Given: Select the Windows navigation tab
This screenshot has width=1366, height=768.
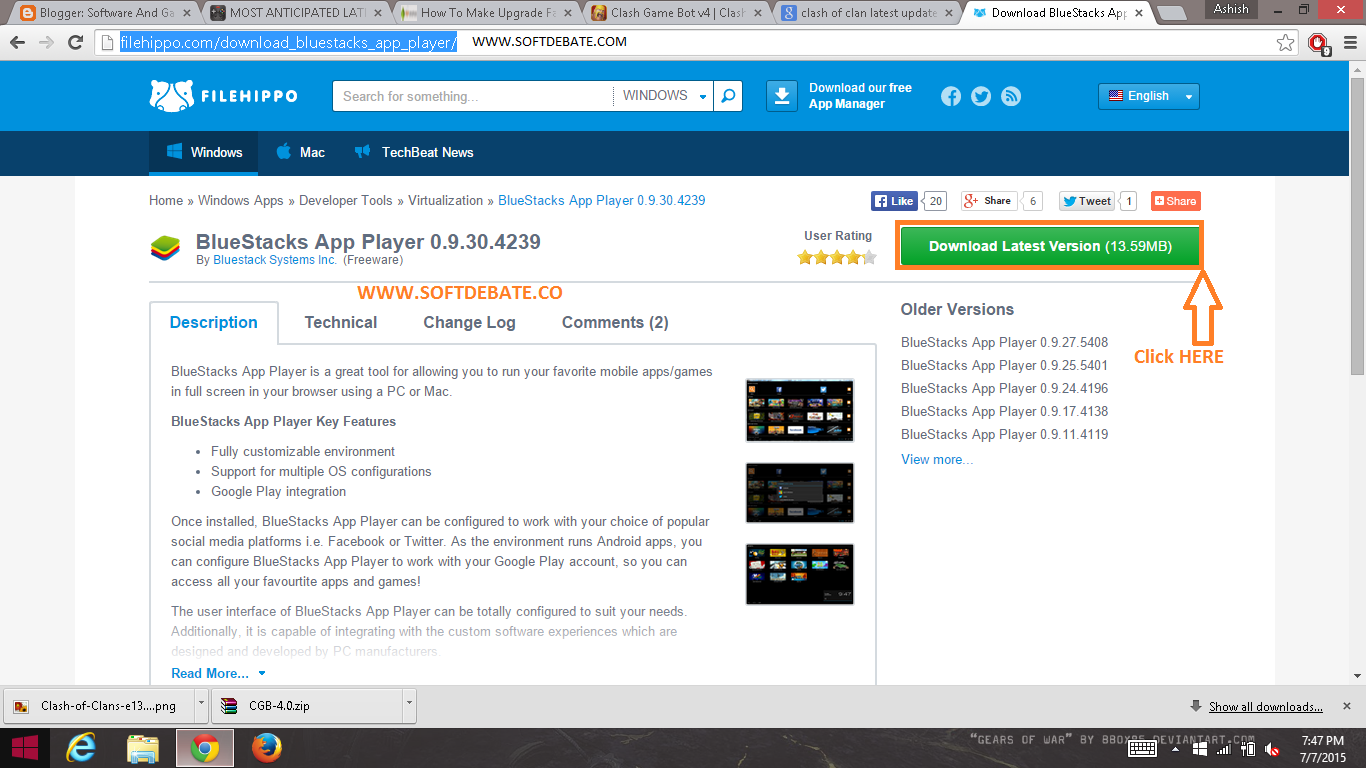Looking at the screenshot, I should tap(203, 152).
